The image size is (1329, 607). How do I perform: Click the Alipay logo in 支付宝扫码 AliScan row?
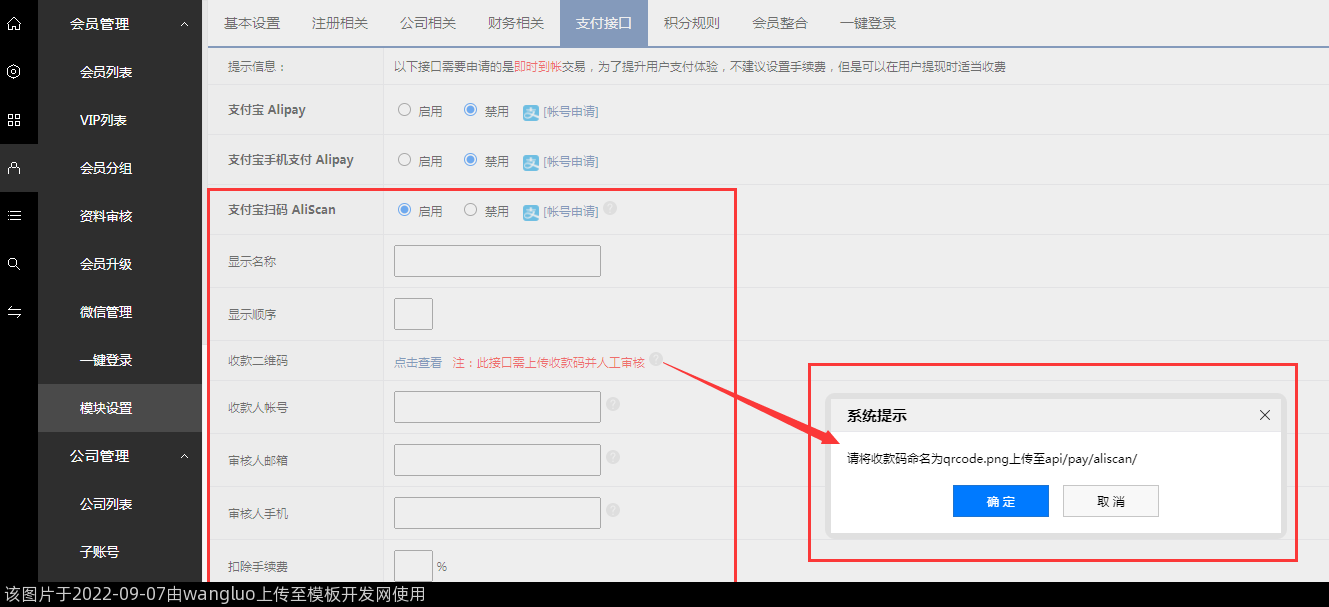531,211
